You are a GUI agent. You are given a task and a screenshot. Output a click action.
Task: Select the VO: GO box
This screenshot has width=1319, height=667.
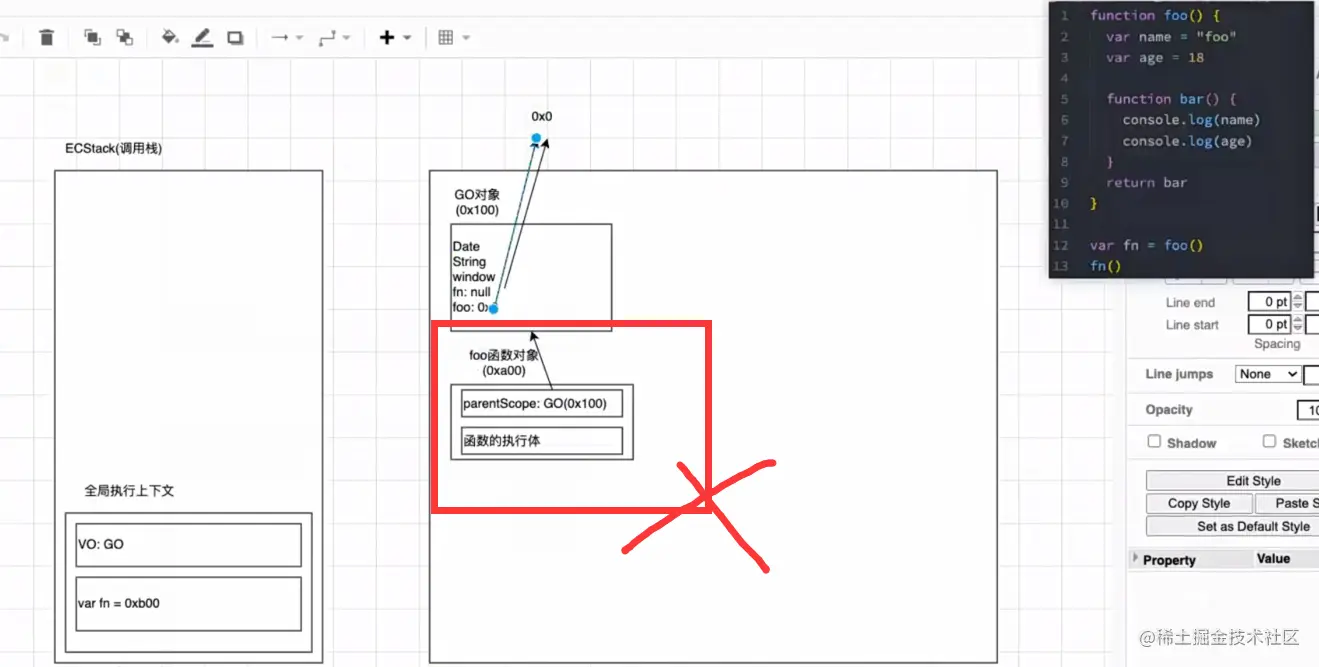click(188, 545)
